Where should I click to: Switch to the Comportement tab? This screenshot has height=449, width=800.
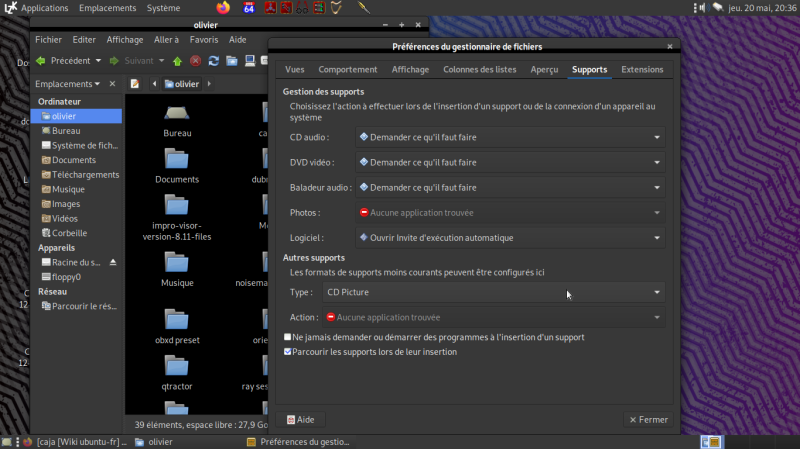click(348, 69)
